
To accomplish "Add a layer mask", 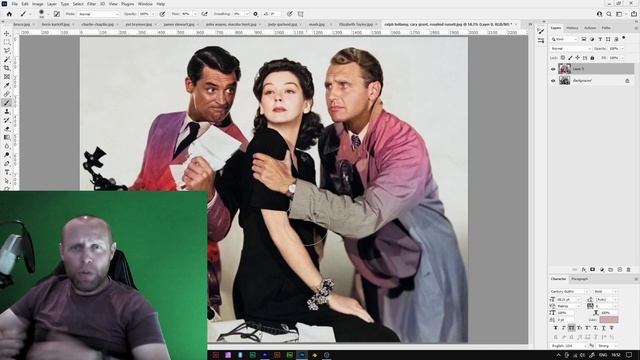I will point(593,270).
